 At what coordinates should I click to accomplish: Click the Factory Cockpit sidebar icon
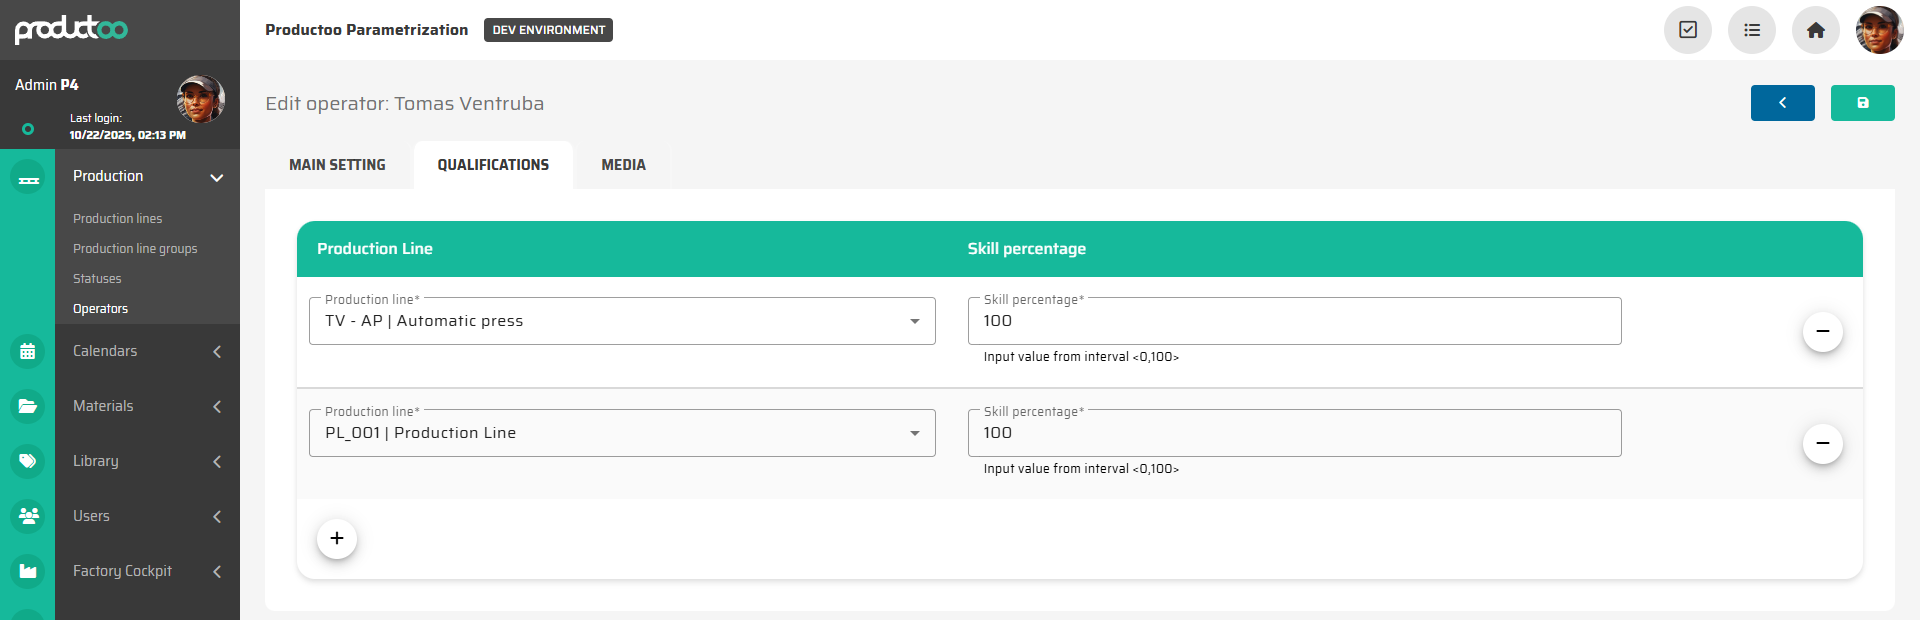[28, 571]
